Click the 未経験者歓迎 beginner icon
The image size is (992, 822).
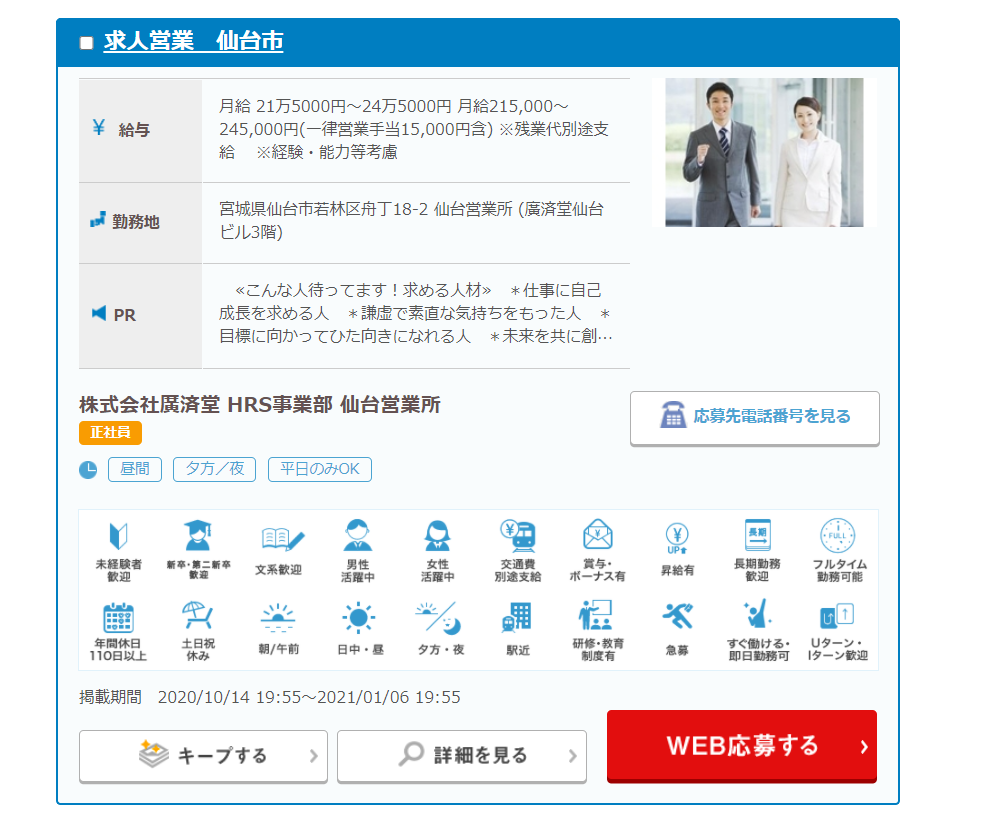point(118,536)
